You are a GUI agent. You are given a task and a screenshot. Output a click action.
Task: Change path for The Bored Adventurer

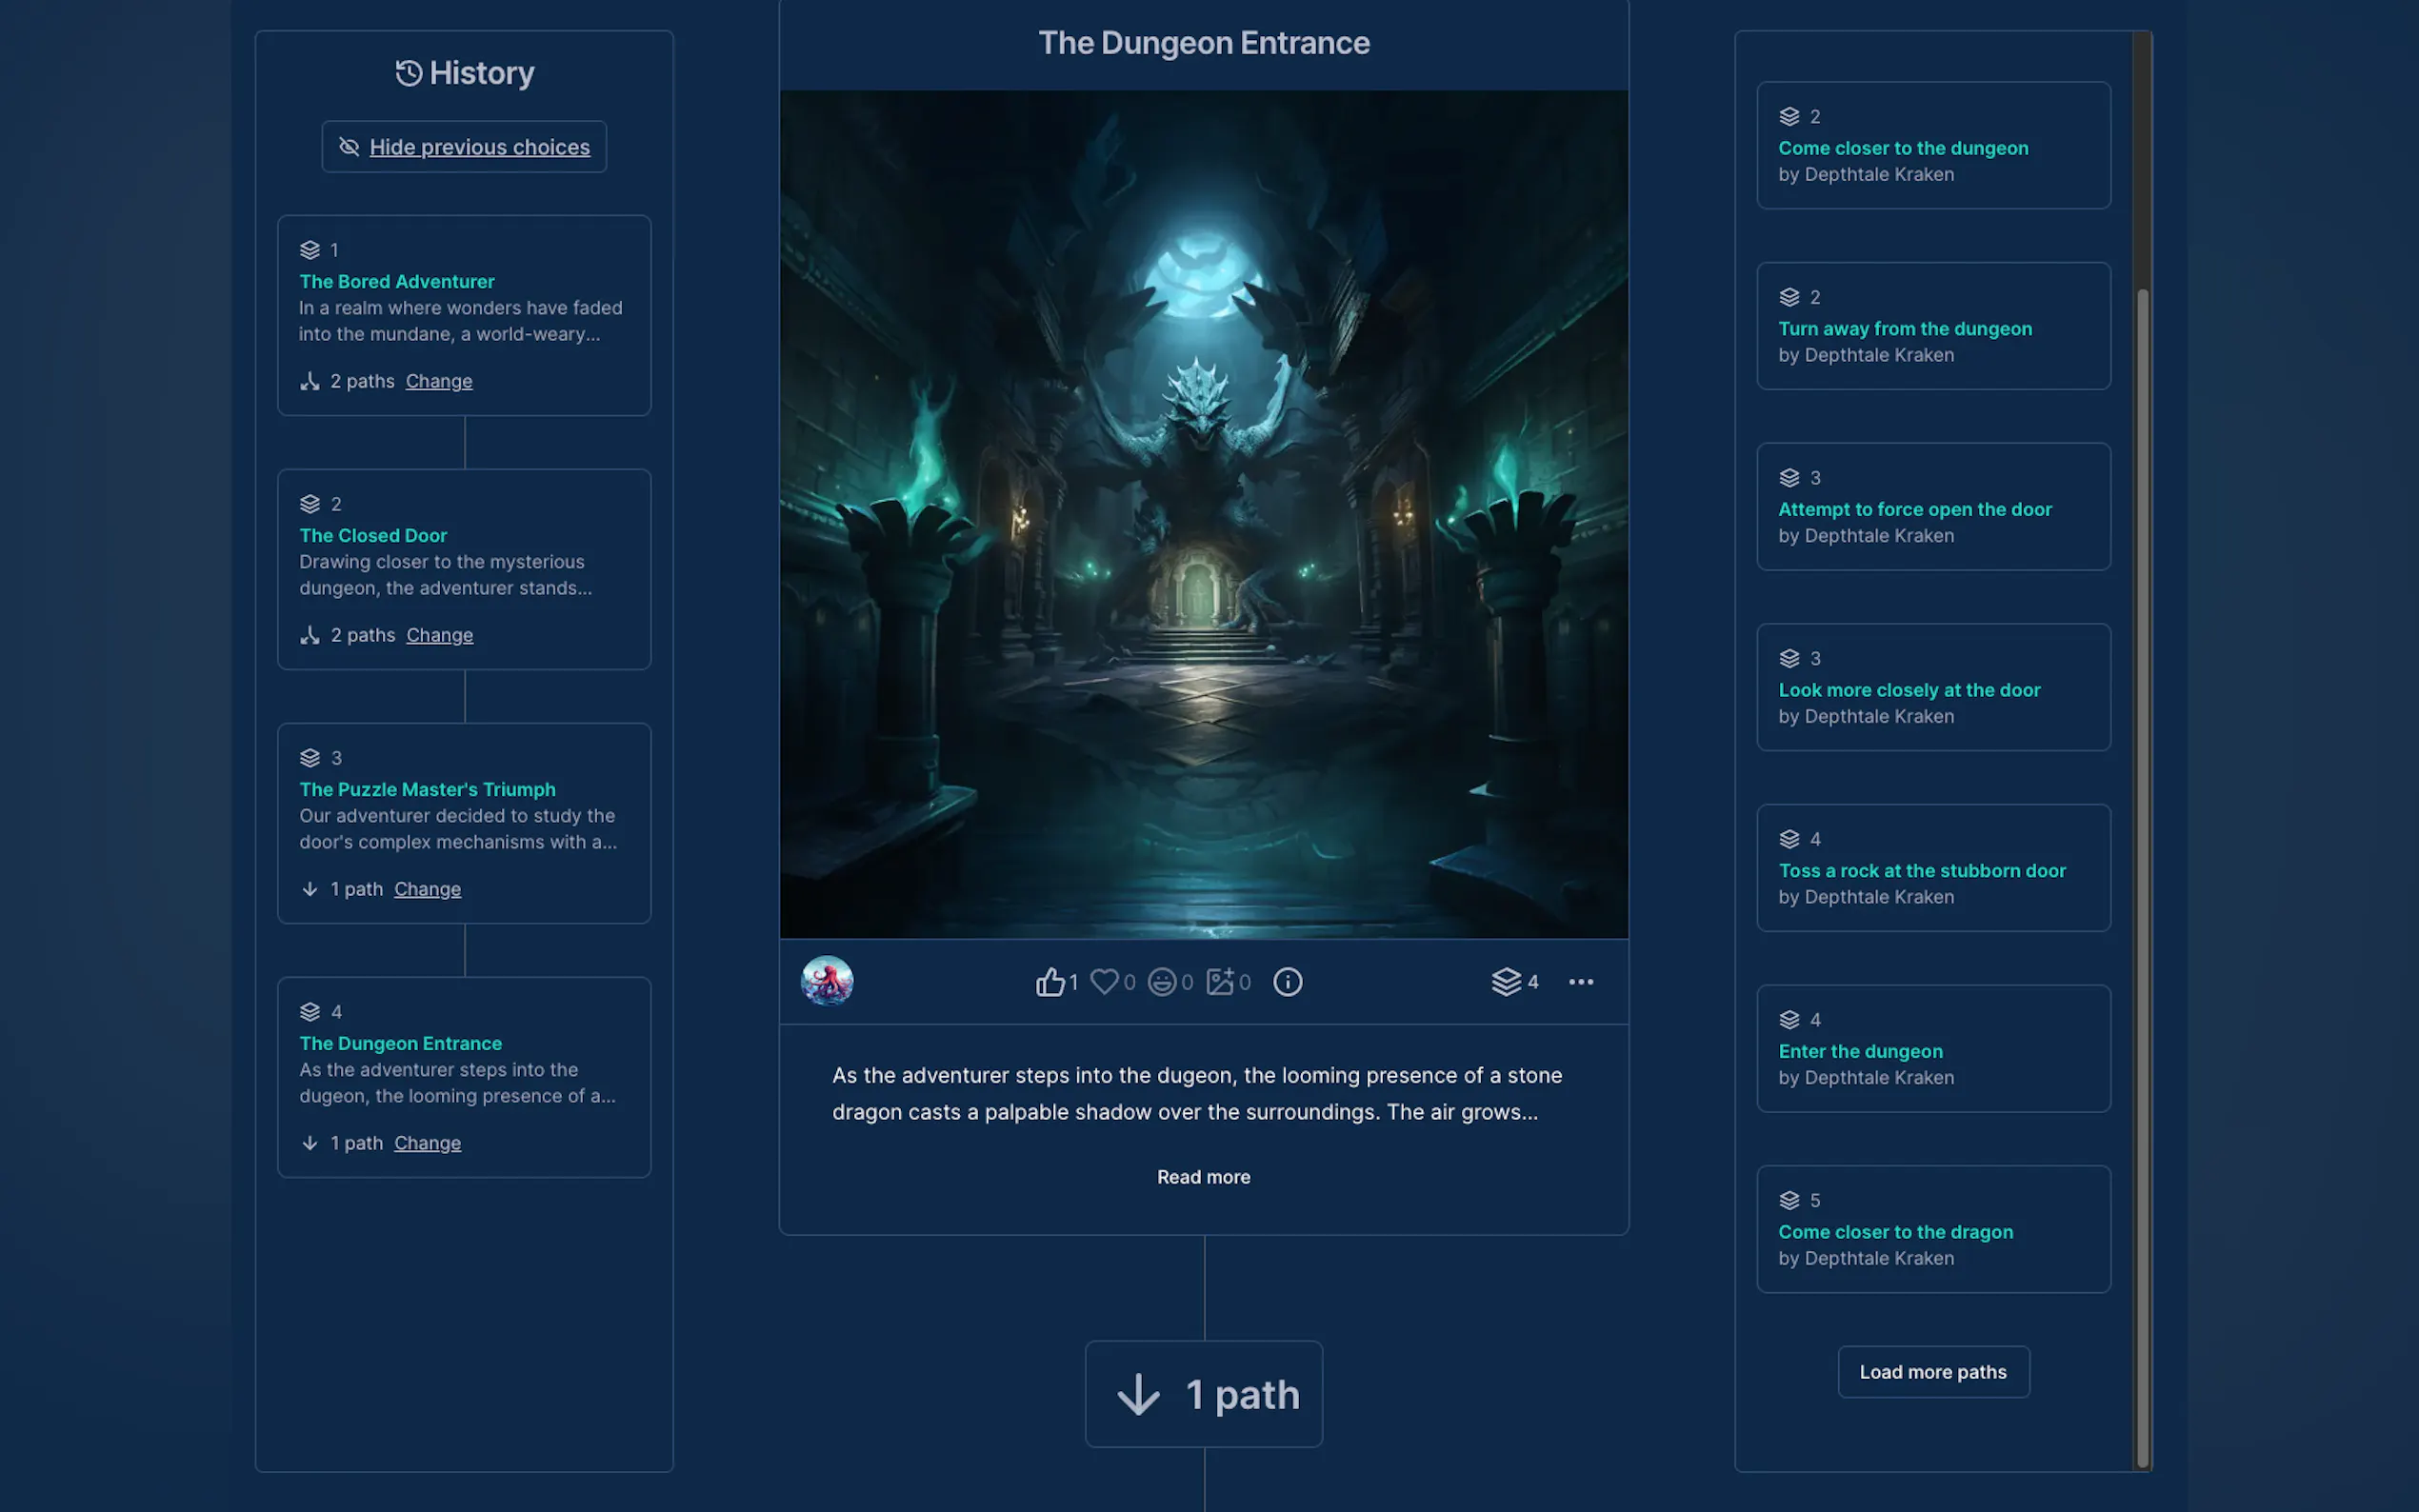[x=438, y=381]
